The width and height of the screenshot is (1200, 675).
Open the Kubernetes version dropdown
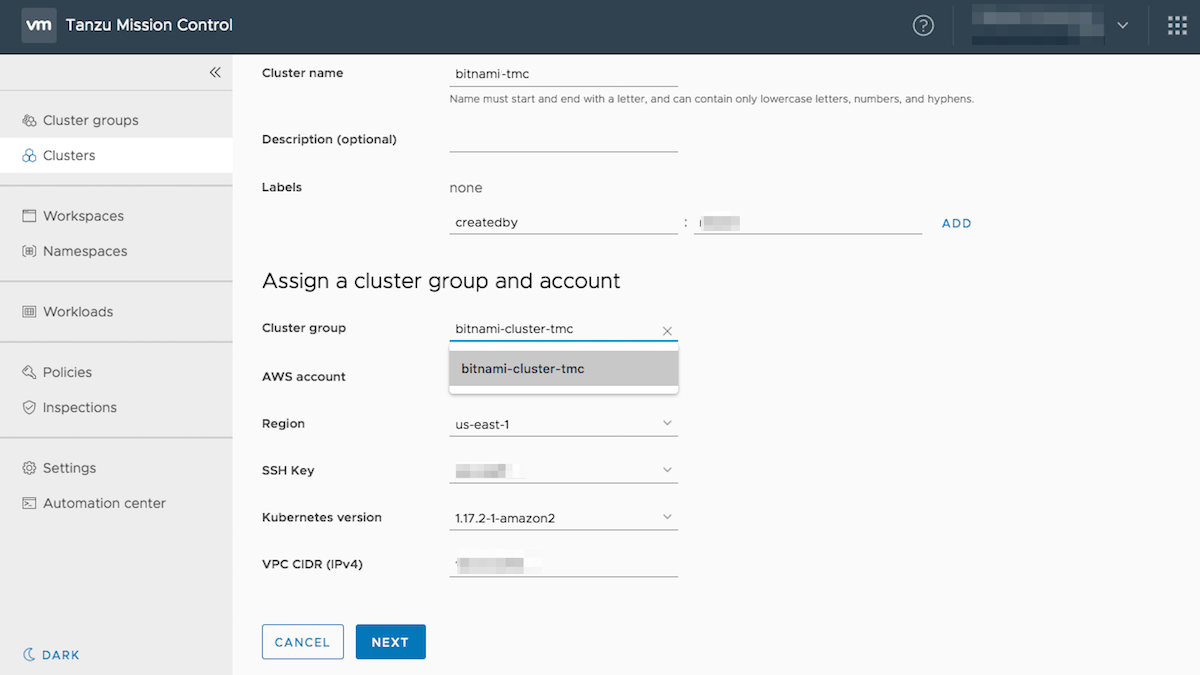[668, 516]
